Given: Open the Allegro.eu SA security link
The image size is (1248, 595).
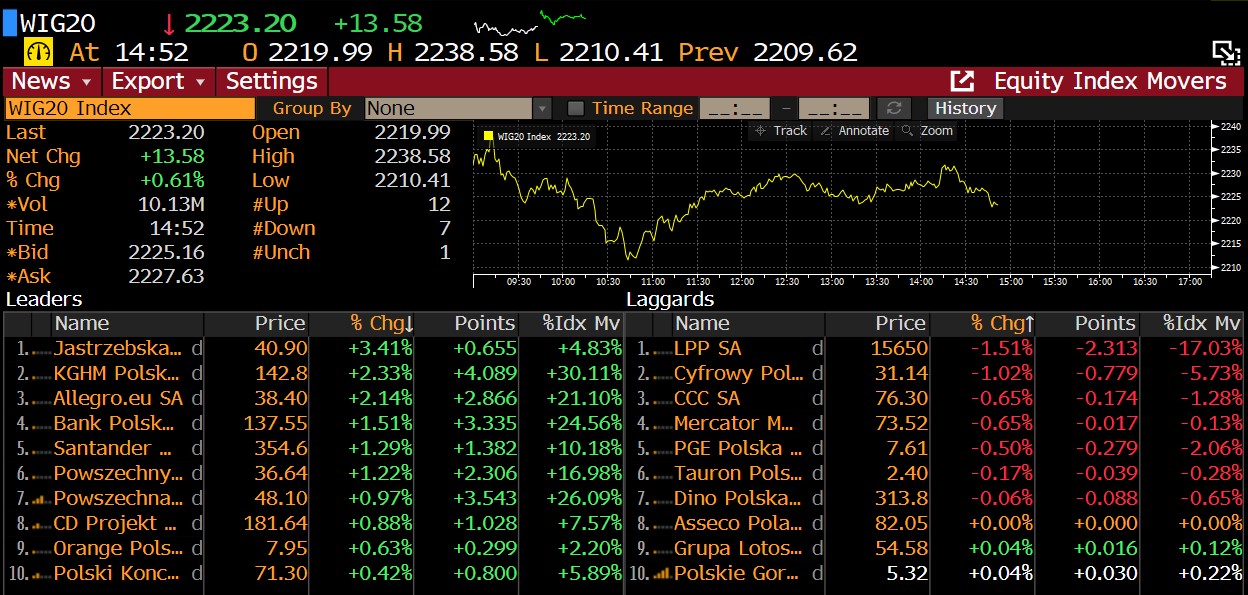Looking at the screenshot, I should (118, 399).
